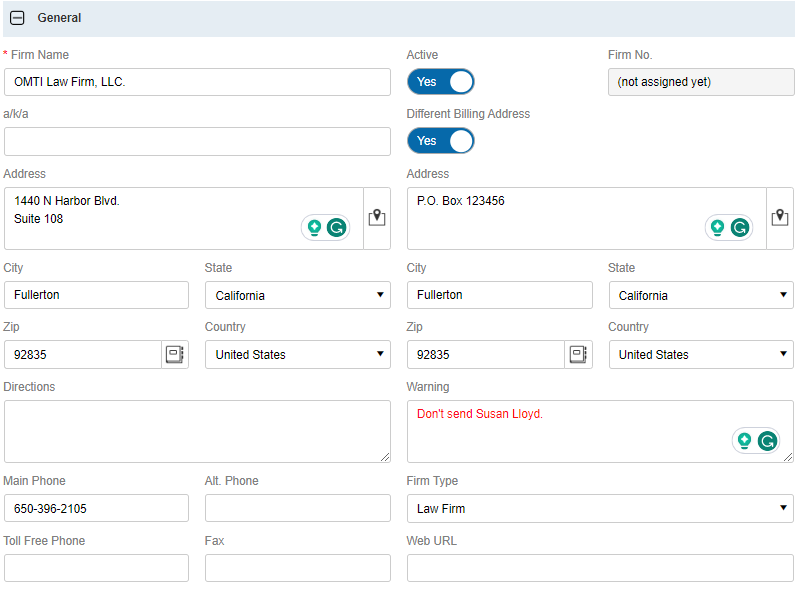Click into the Firm Name field
800x590 pixels.
click(197, 82)
